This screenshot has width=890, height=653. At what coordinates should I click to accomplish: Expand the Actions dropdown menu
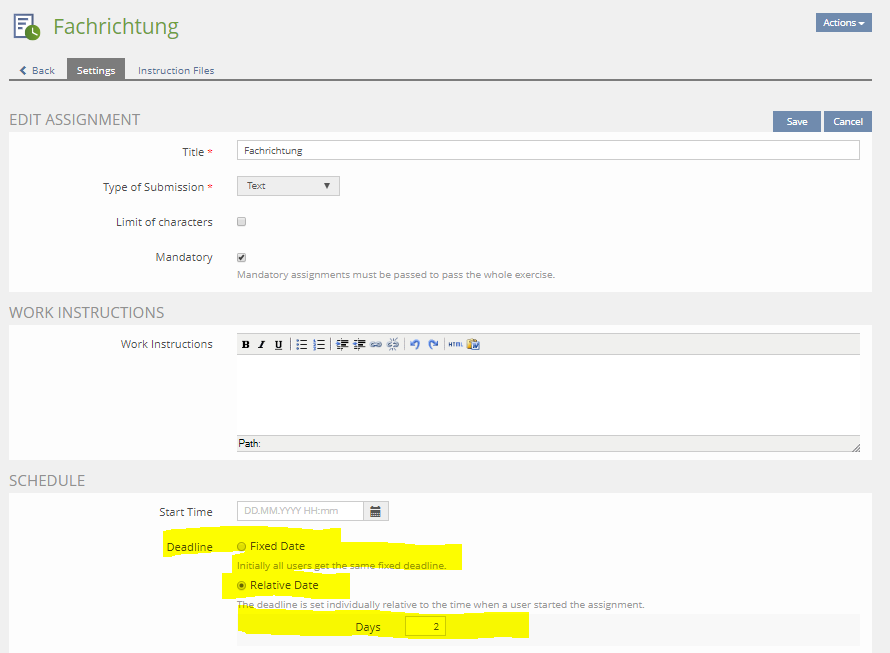(843, 23)
